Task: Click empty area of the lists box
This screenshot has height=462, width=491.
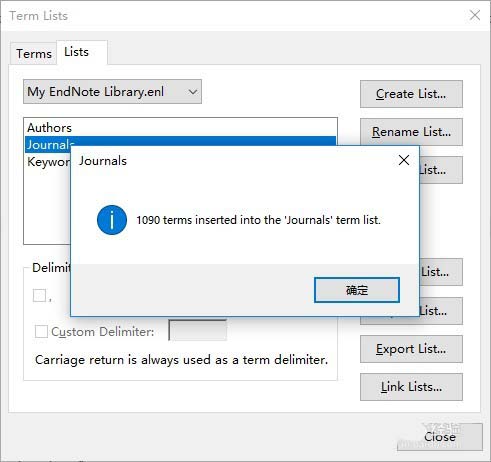Action: [x=47, y=207]
